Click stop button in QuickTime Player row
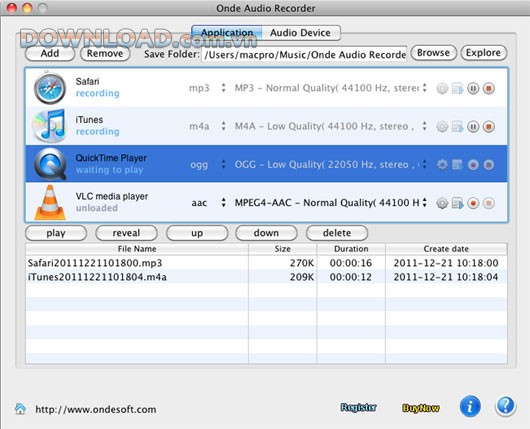The height and width of the screenshot is (429, 530). [489, 165]
